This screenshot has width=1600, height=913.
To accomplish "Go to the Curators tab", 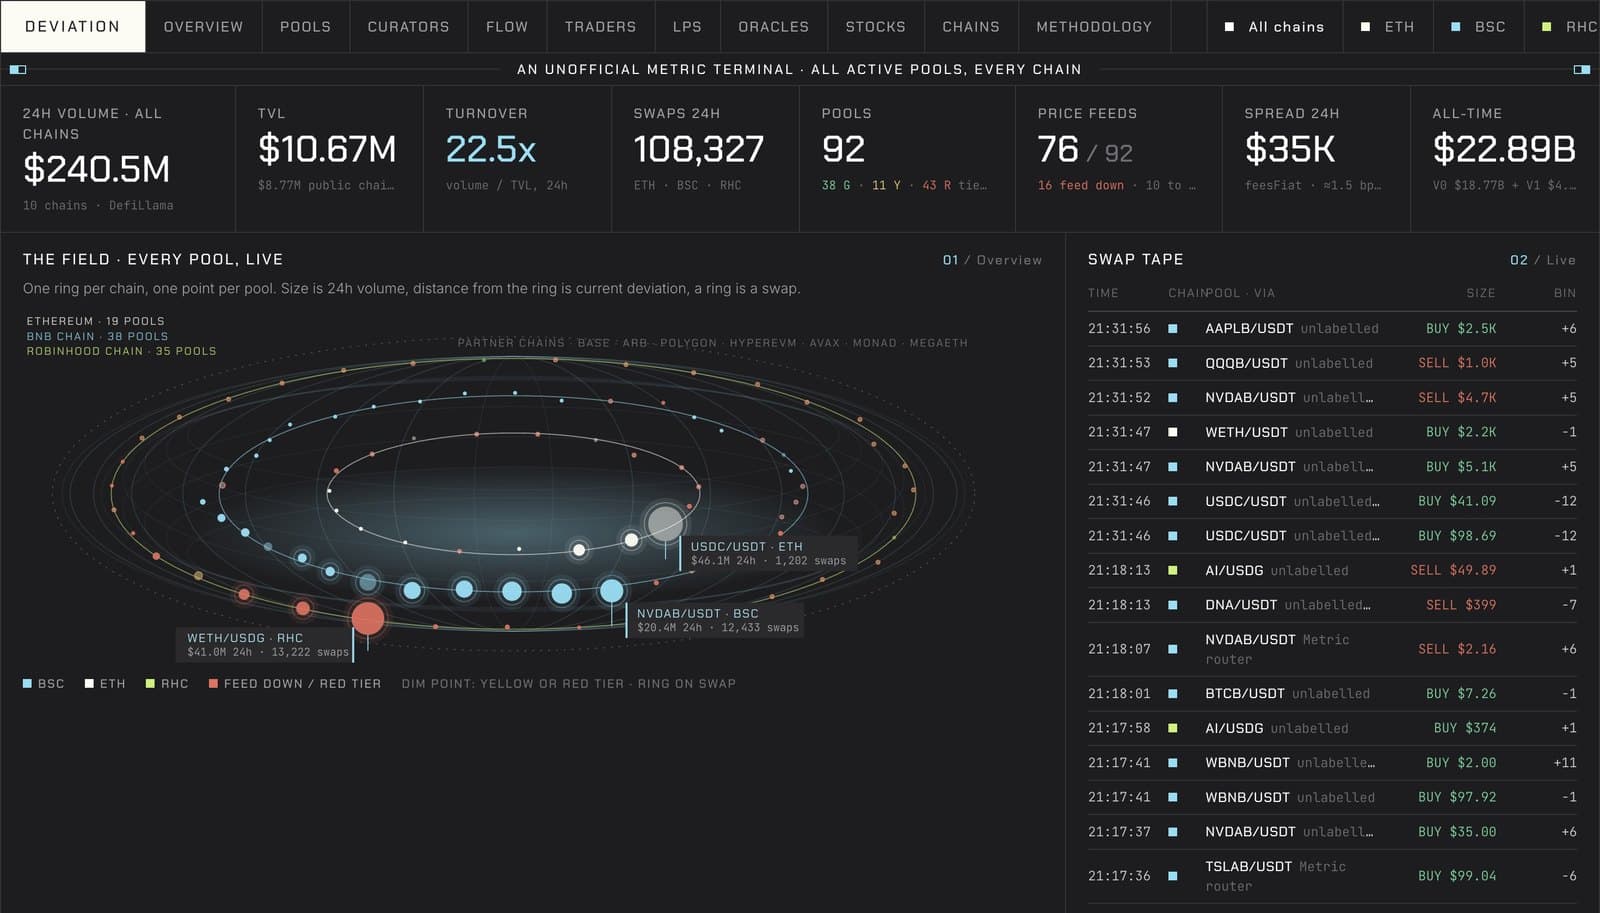I will (408, 27).
